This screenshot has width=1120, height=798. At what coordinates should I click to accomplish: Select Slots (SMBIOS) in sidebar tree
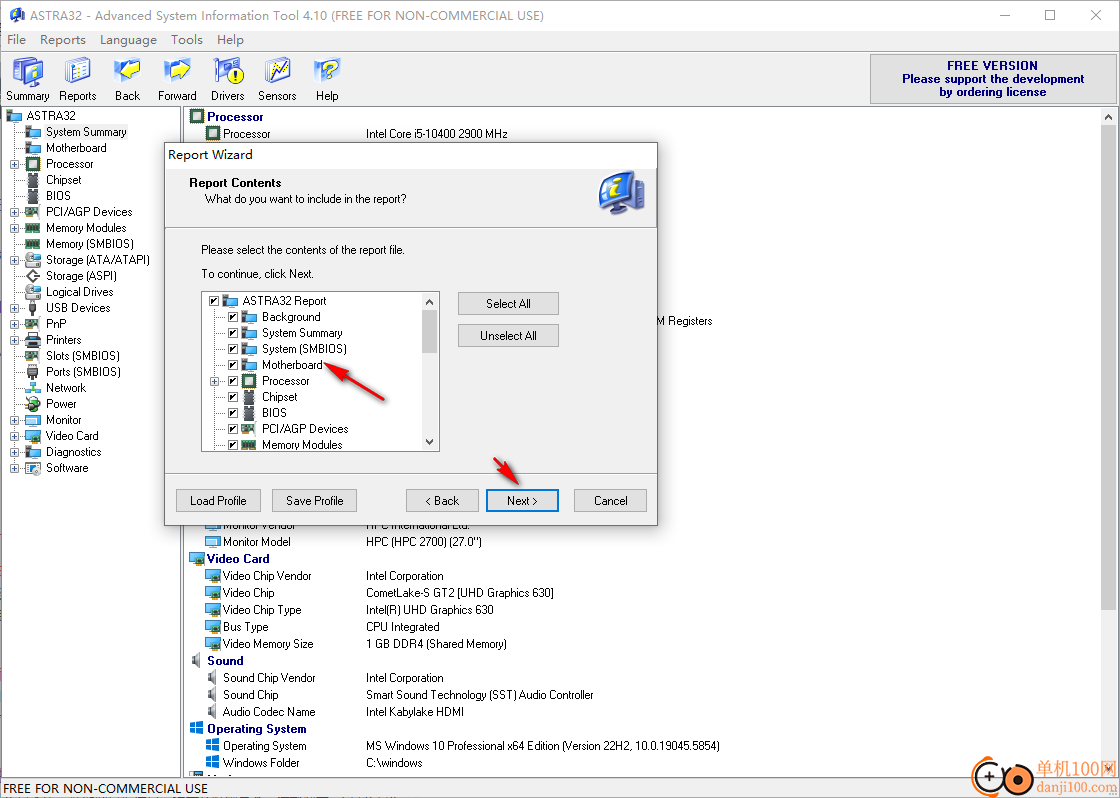[82, 356]
